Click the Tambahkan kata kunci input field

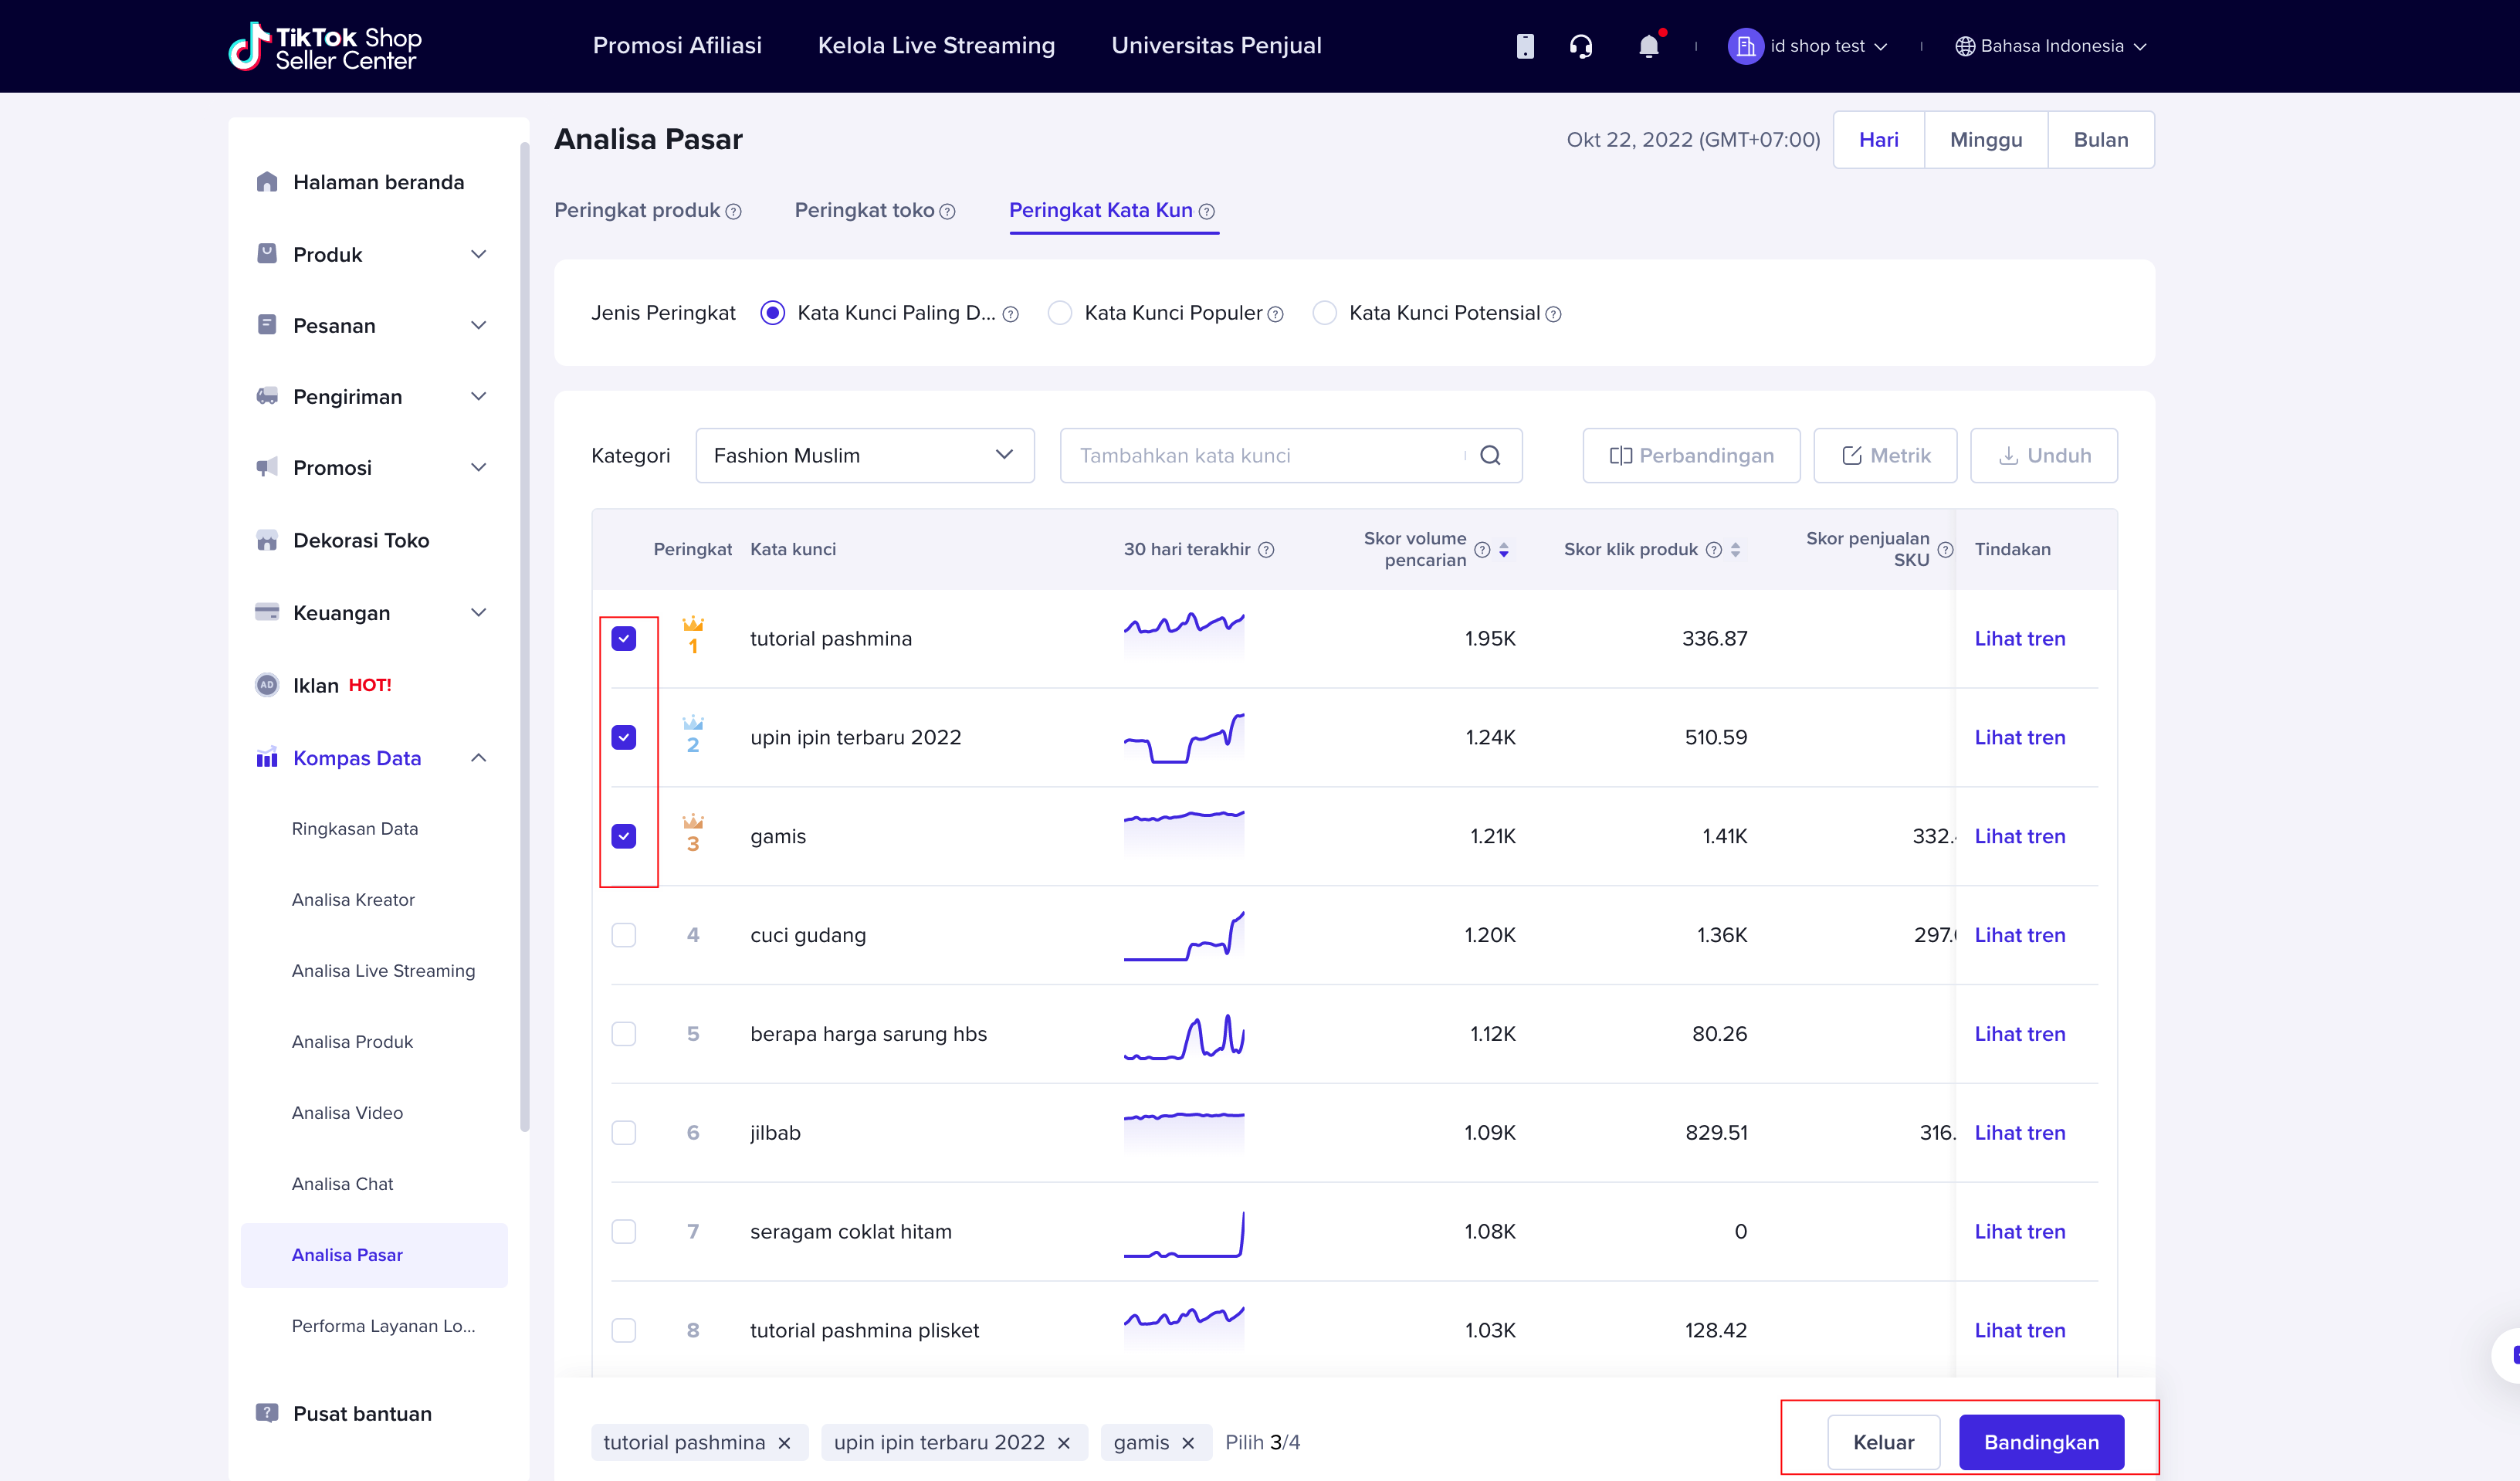[x=1262, y=456]
